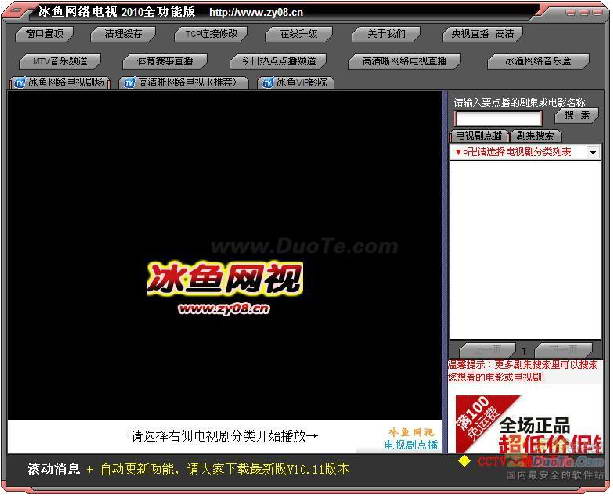
Task: Click the 温馨提示 red hint text
Action: pyautogui.click(x=523, y=371)
